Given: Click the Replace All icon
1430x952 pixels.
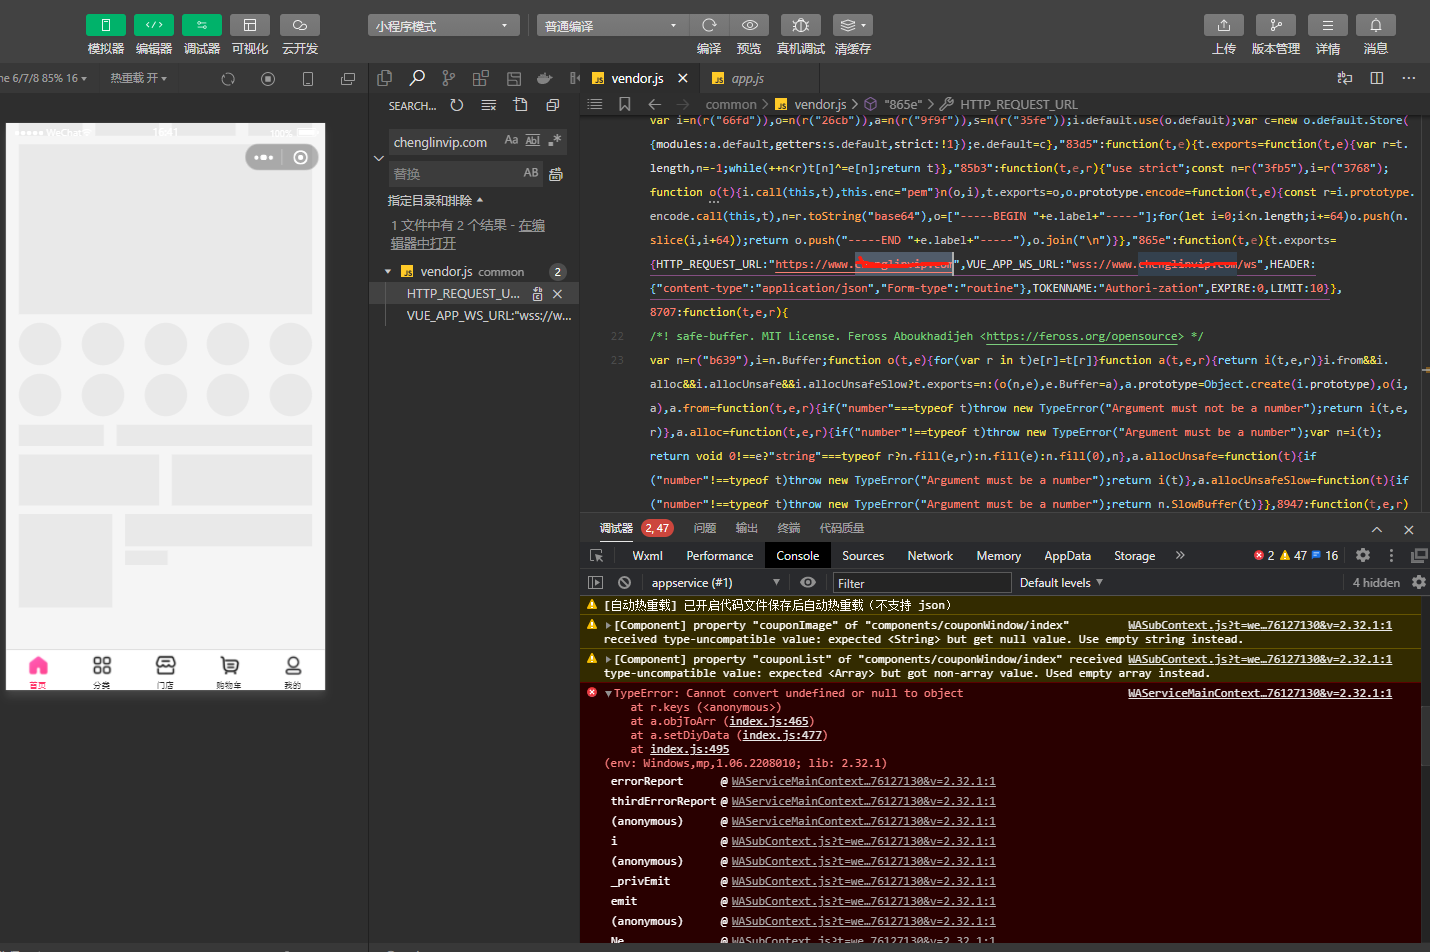Looking at the screenshot, I should point(556,174).
